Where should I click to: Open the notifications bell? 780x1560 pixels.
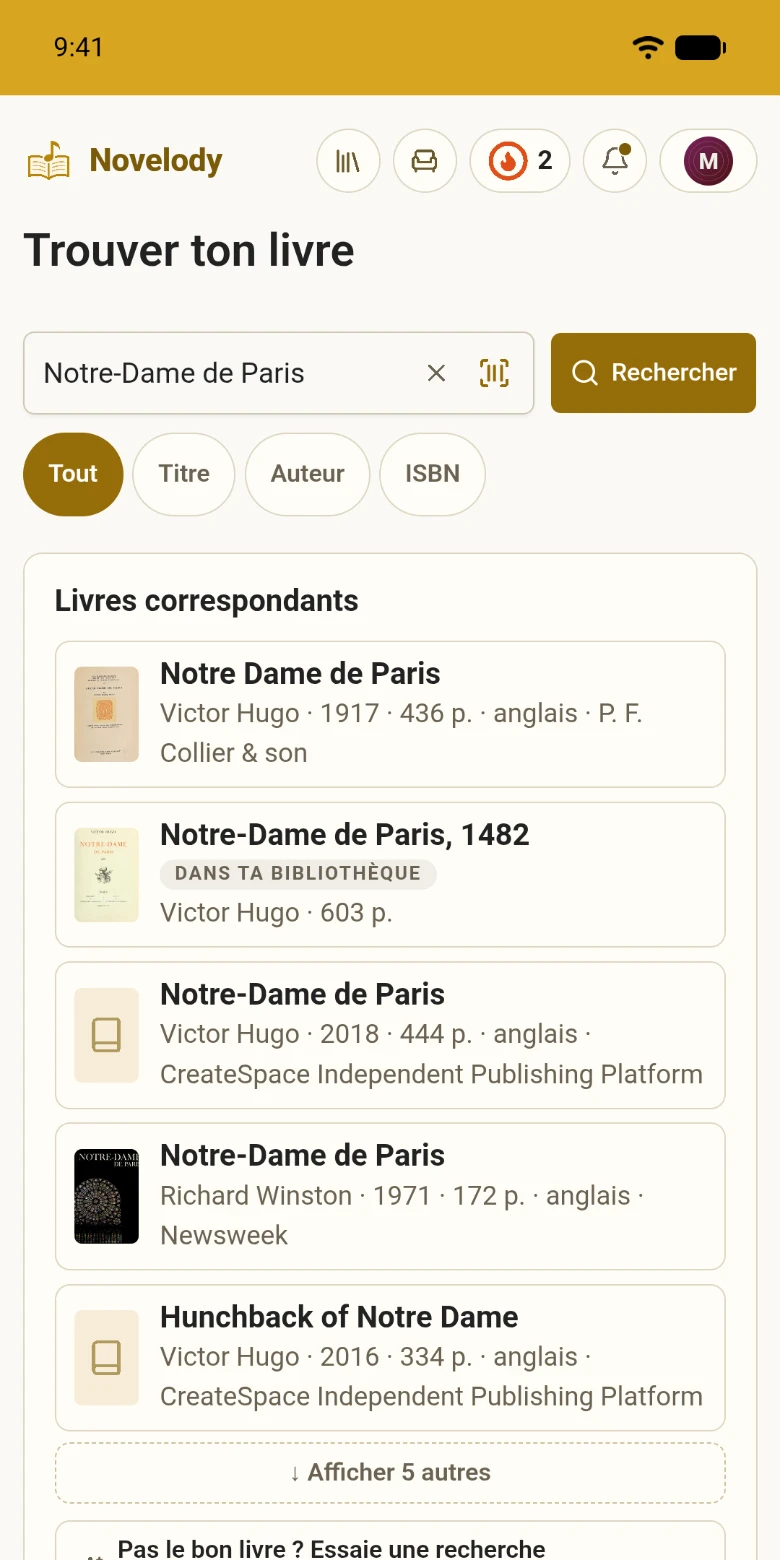(x=615, y=160)
